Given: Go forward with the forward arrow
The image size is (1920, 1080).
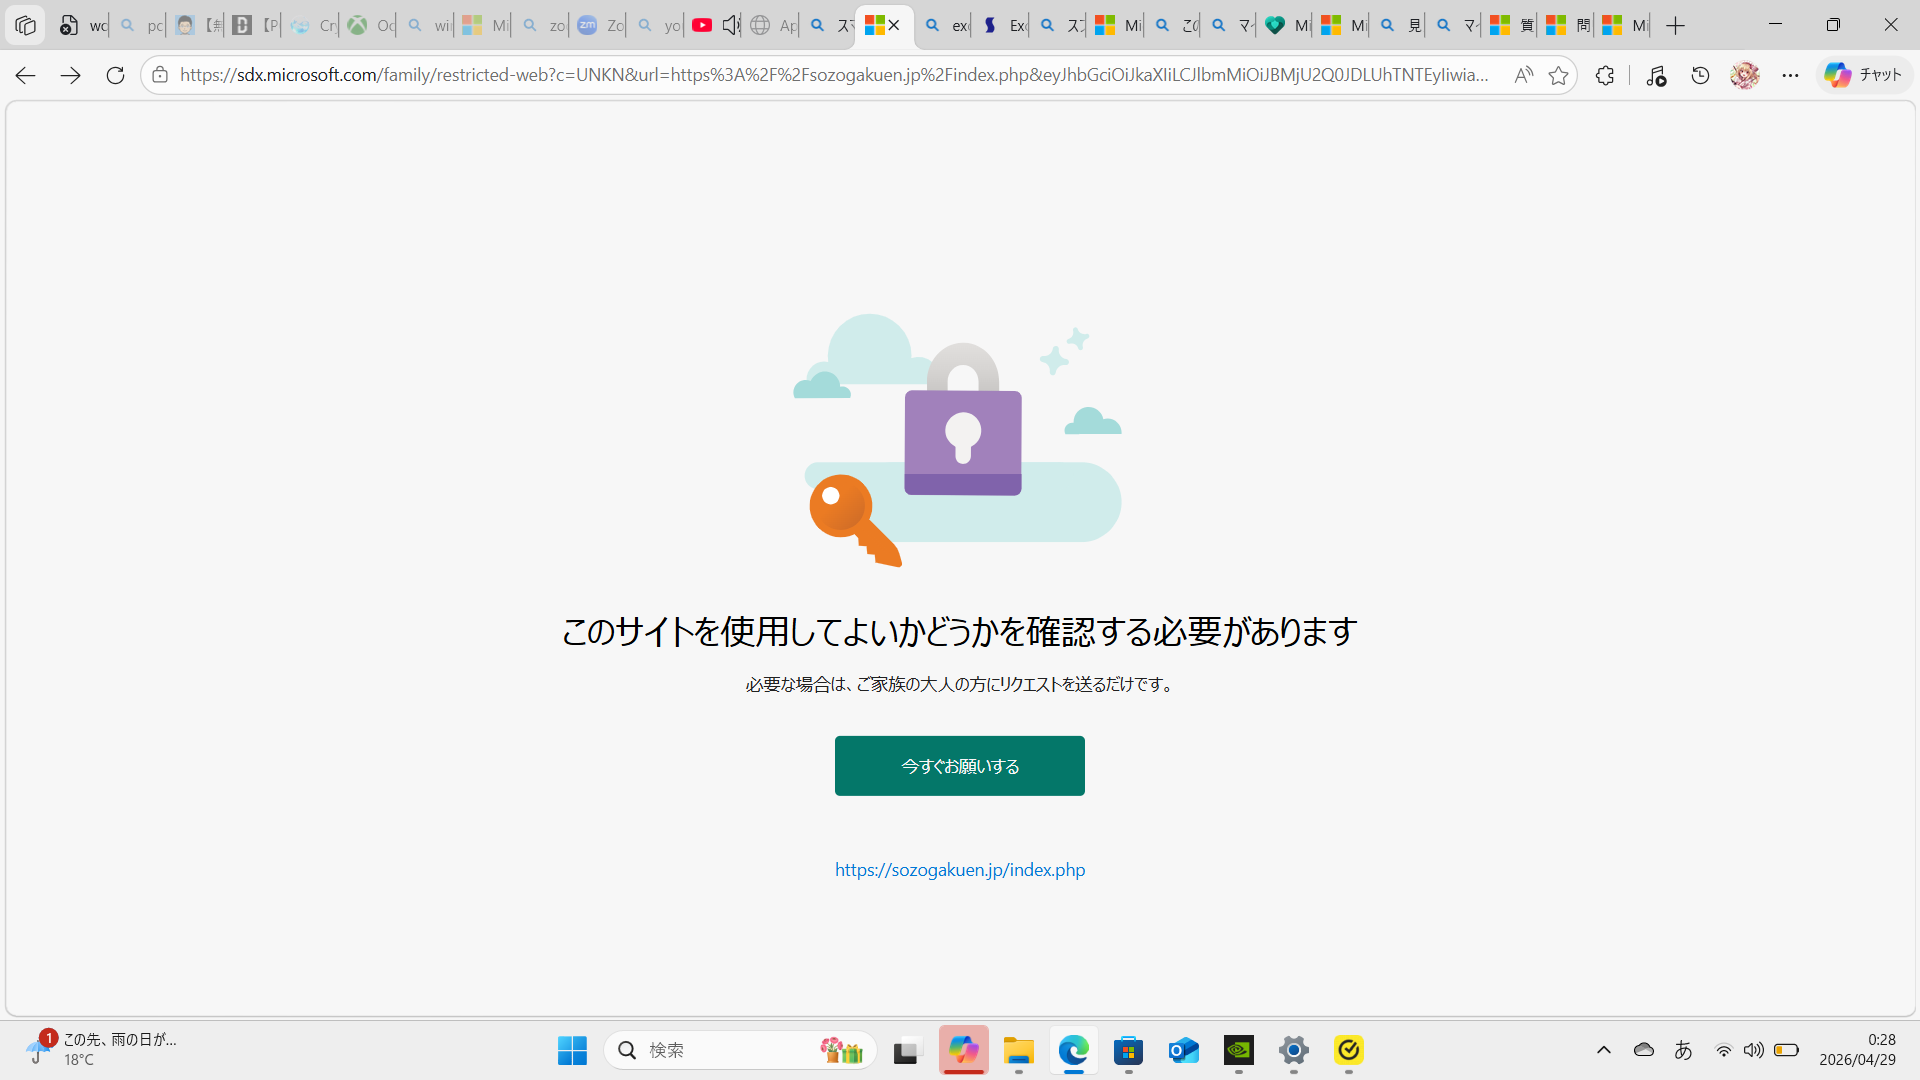Looking at the screenshot, I should click(x=70, y=75).
